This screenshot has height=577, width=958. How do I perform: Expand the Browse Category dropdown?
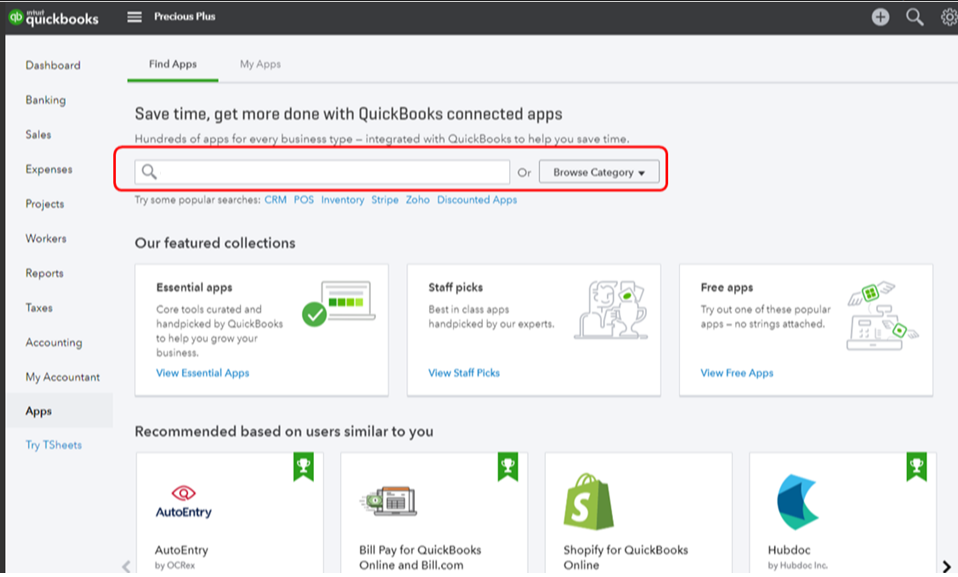pos(600,172)
